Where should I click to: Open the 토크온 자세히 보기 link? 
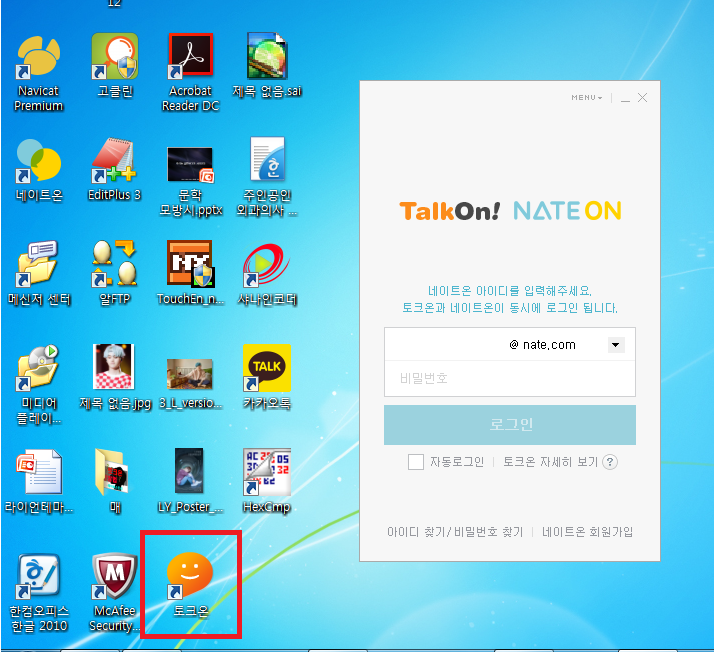click(x=550, y=462)
